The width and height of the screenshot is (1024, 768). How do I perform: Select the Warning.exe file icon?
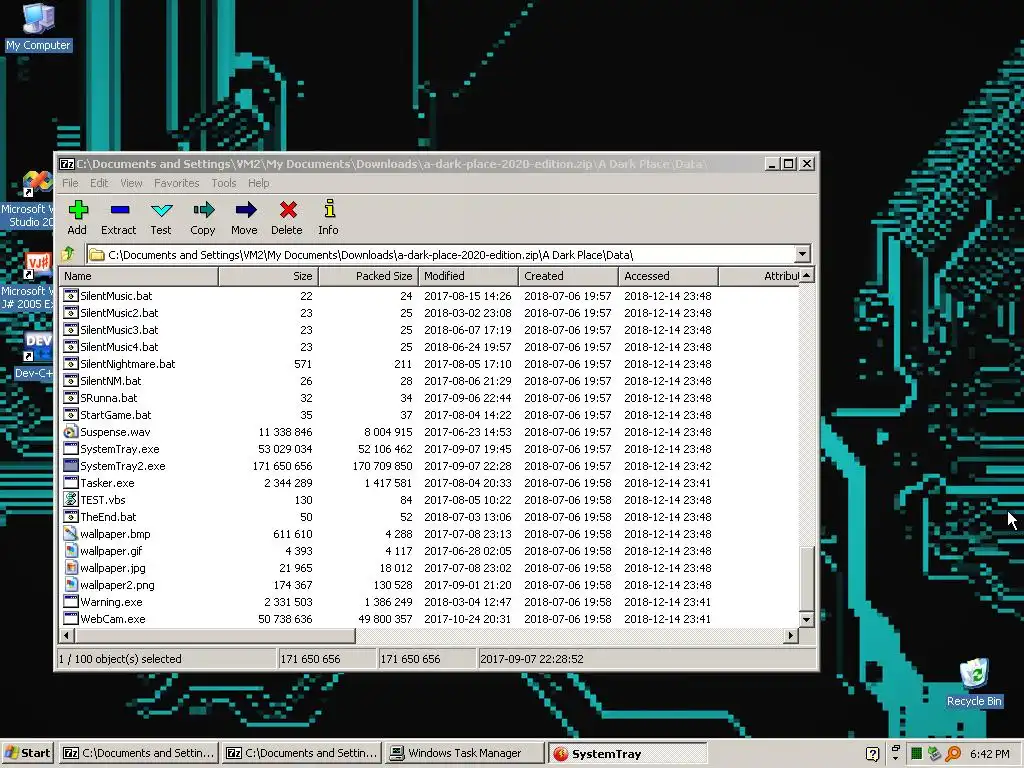coord(71,601)
